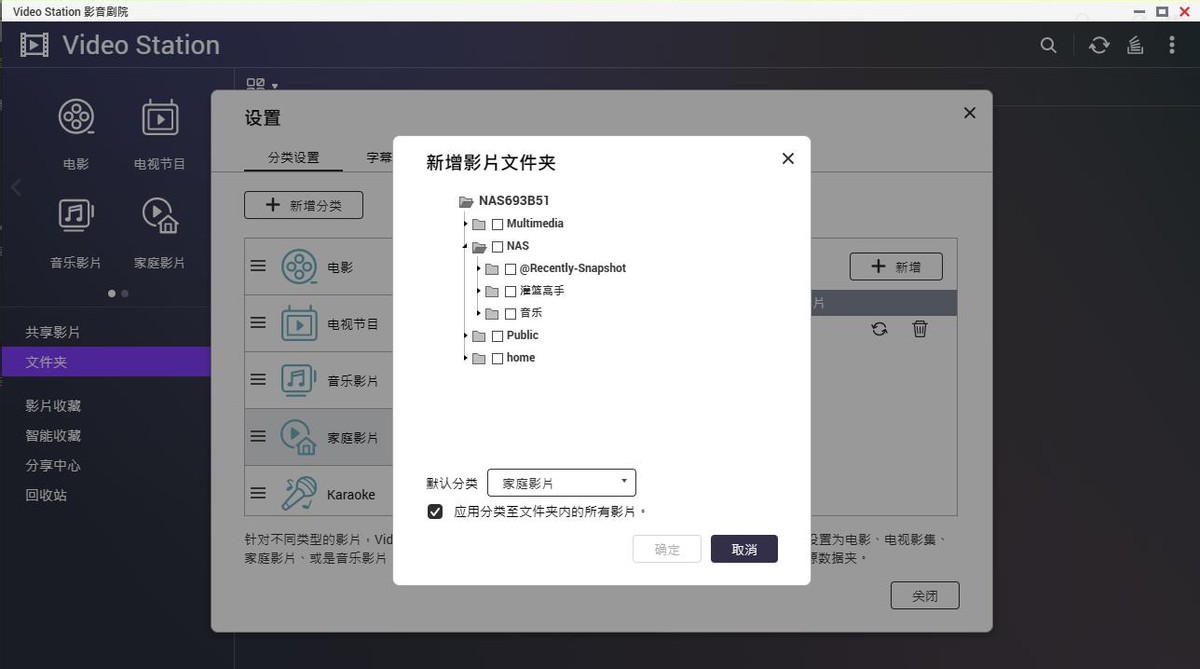
Task: Expand the @Recently-Snapshot tree node
Action: click(x=478, y=268)
